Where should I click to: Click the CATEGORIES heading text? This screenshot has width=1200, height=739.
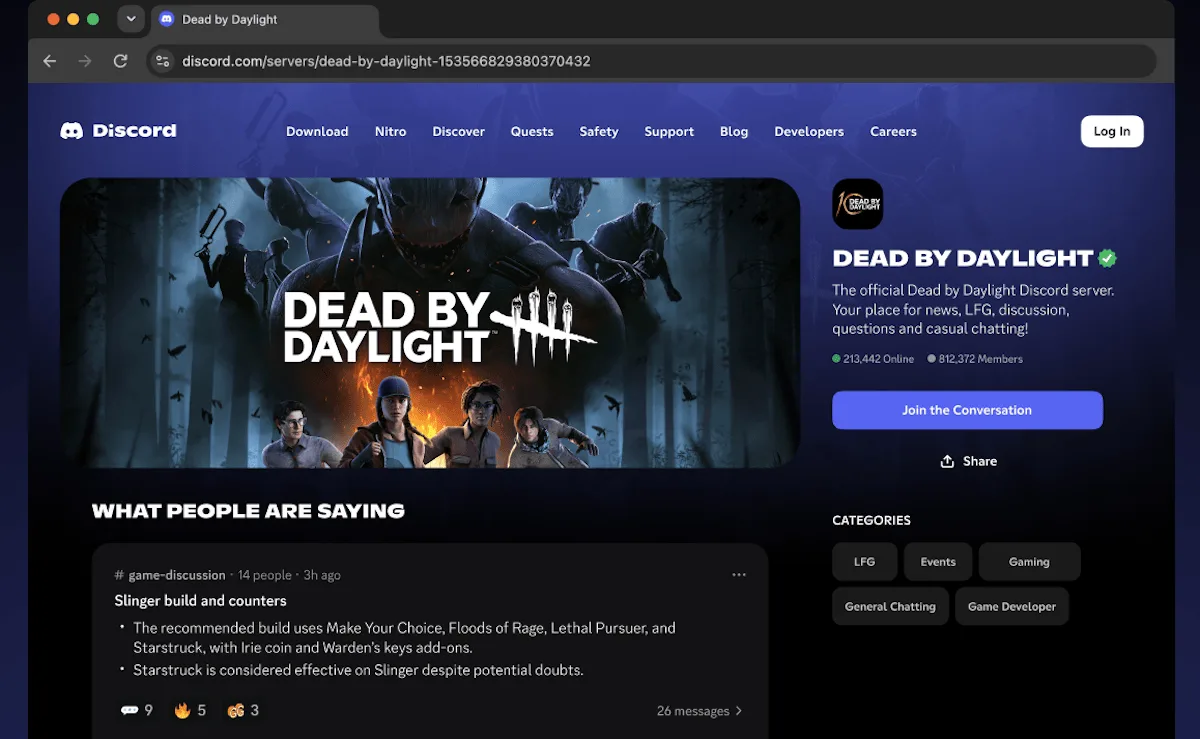pos(871,520)
